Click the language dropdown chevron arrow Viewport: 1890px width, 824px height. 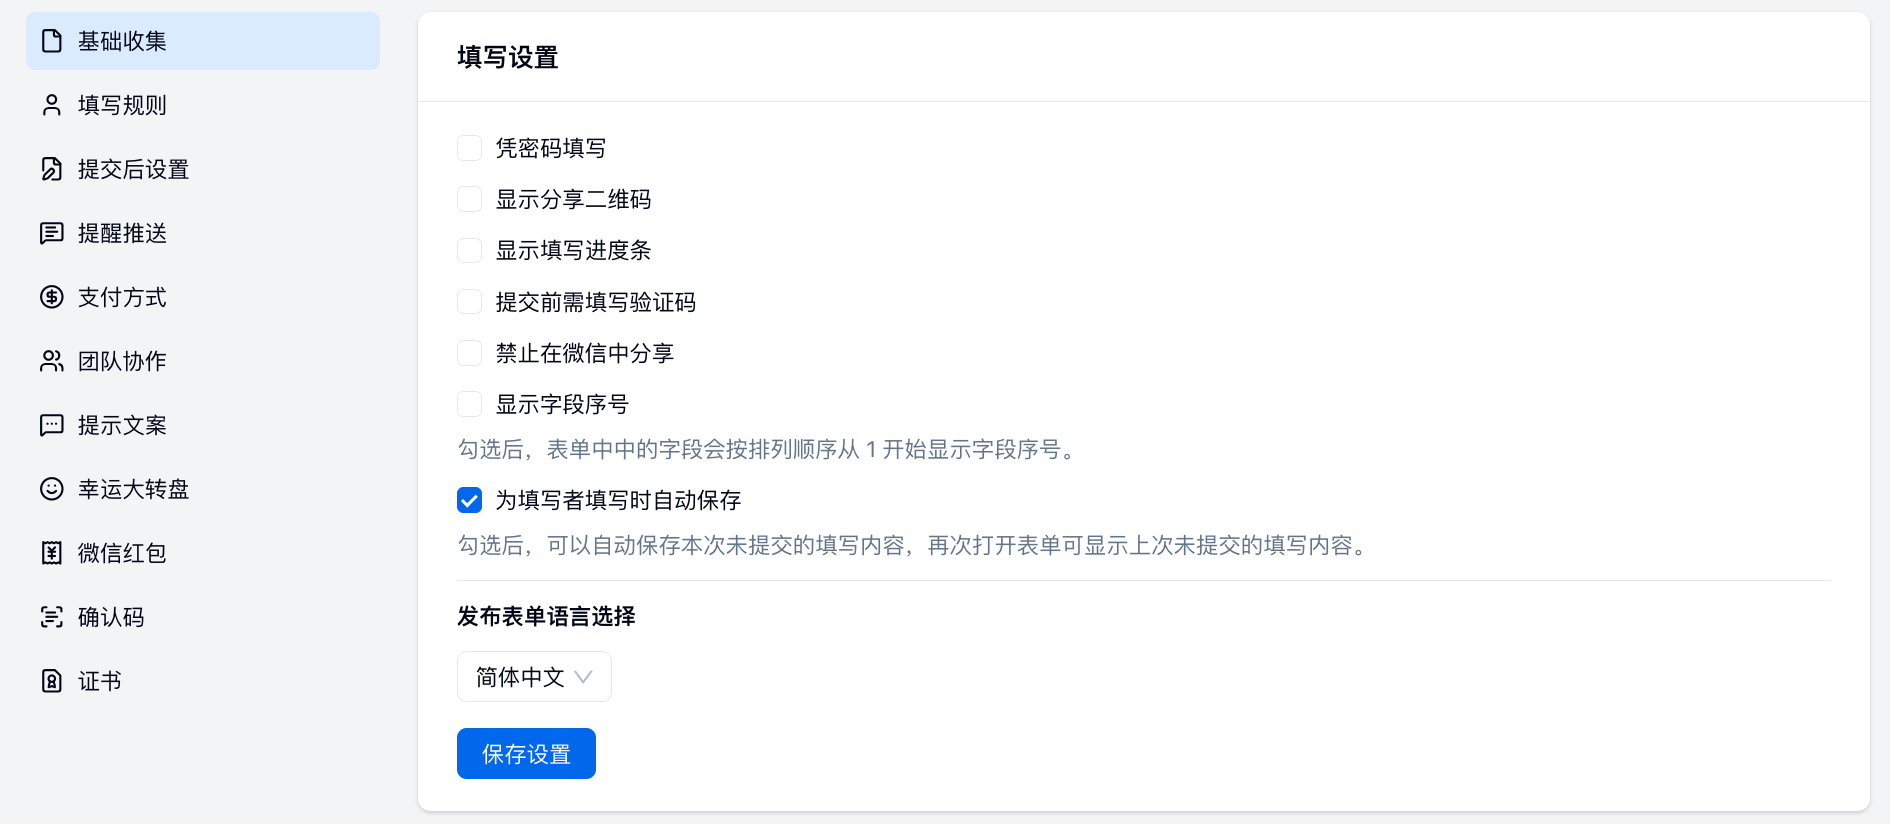click(584, 677)
